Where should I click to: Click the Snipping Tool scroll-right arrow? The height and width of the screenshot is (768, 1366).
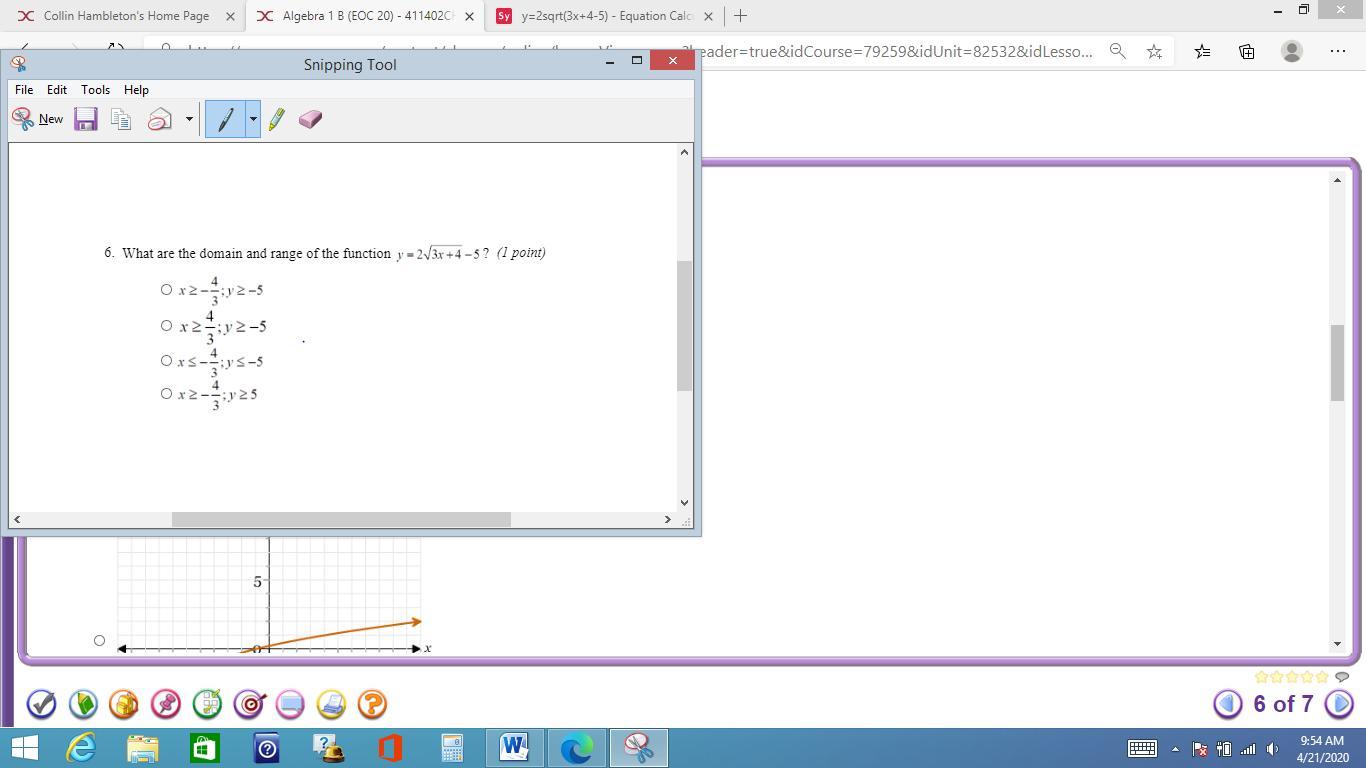[x=668, y=519]
